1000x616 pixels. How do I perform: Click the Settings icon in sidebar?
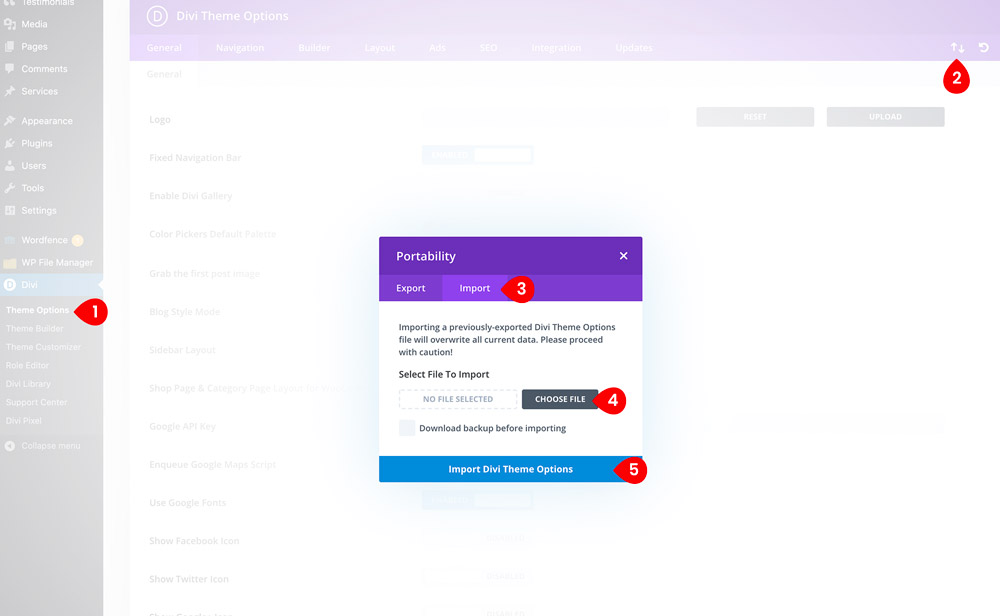[10, 210]
